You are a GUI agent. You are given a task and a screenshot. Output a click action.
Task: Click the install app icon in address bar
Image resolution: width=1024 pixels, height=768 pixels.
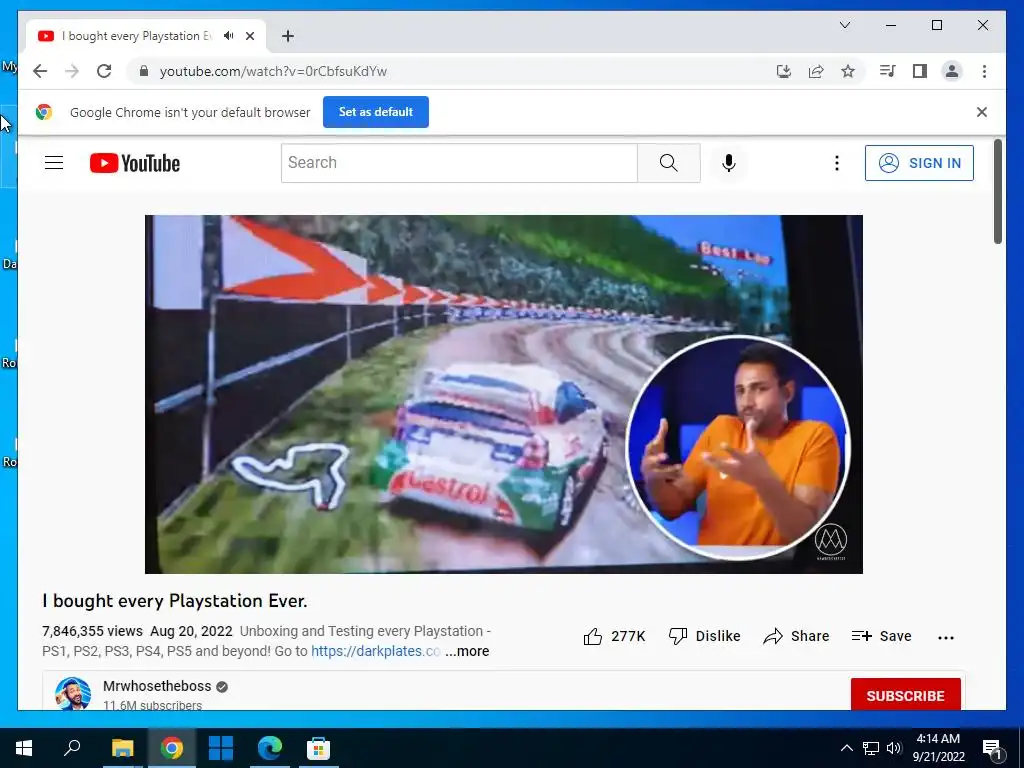[x=784, y=71]
